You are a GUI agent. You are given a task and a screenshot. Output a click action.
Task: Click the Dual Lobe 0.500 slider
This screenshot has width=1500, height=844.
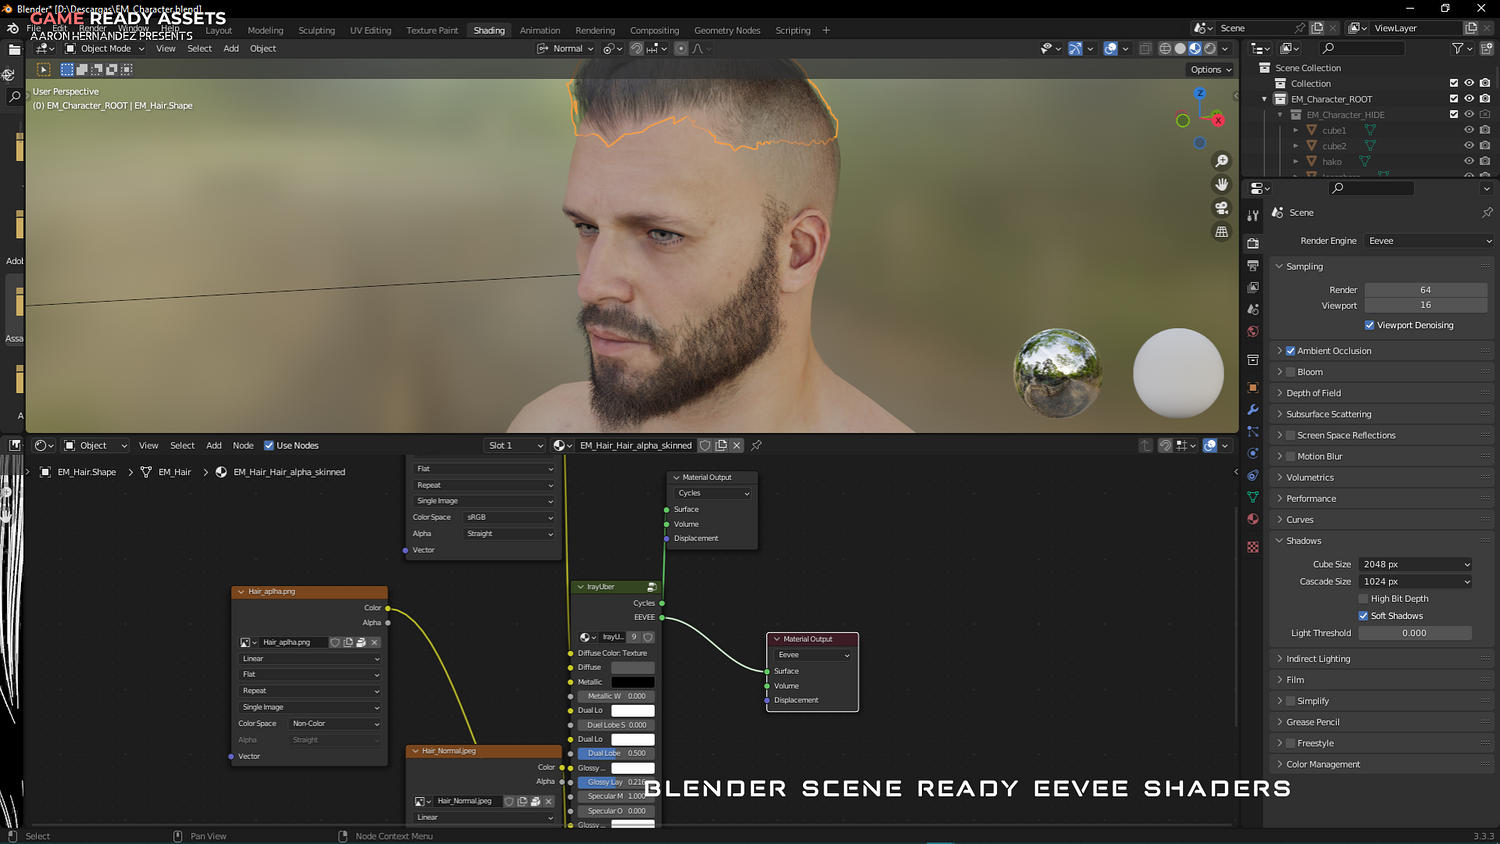[616, 753]
